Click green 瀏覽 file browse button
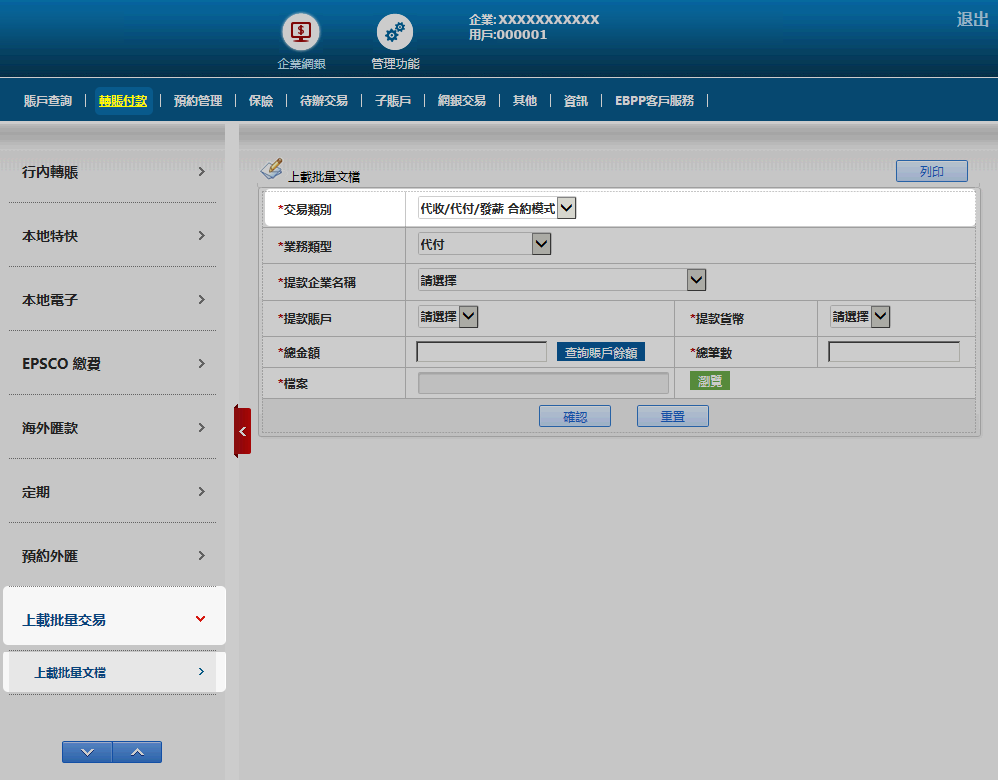998x780 pixels. click(710, 381)
